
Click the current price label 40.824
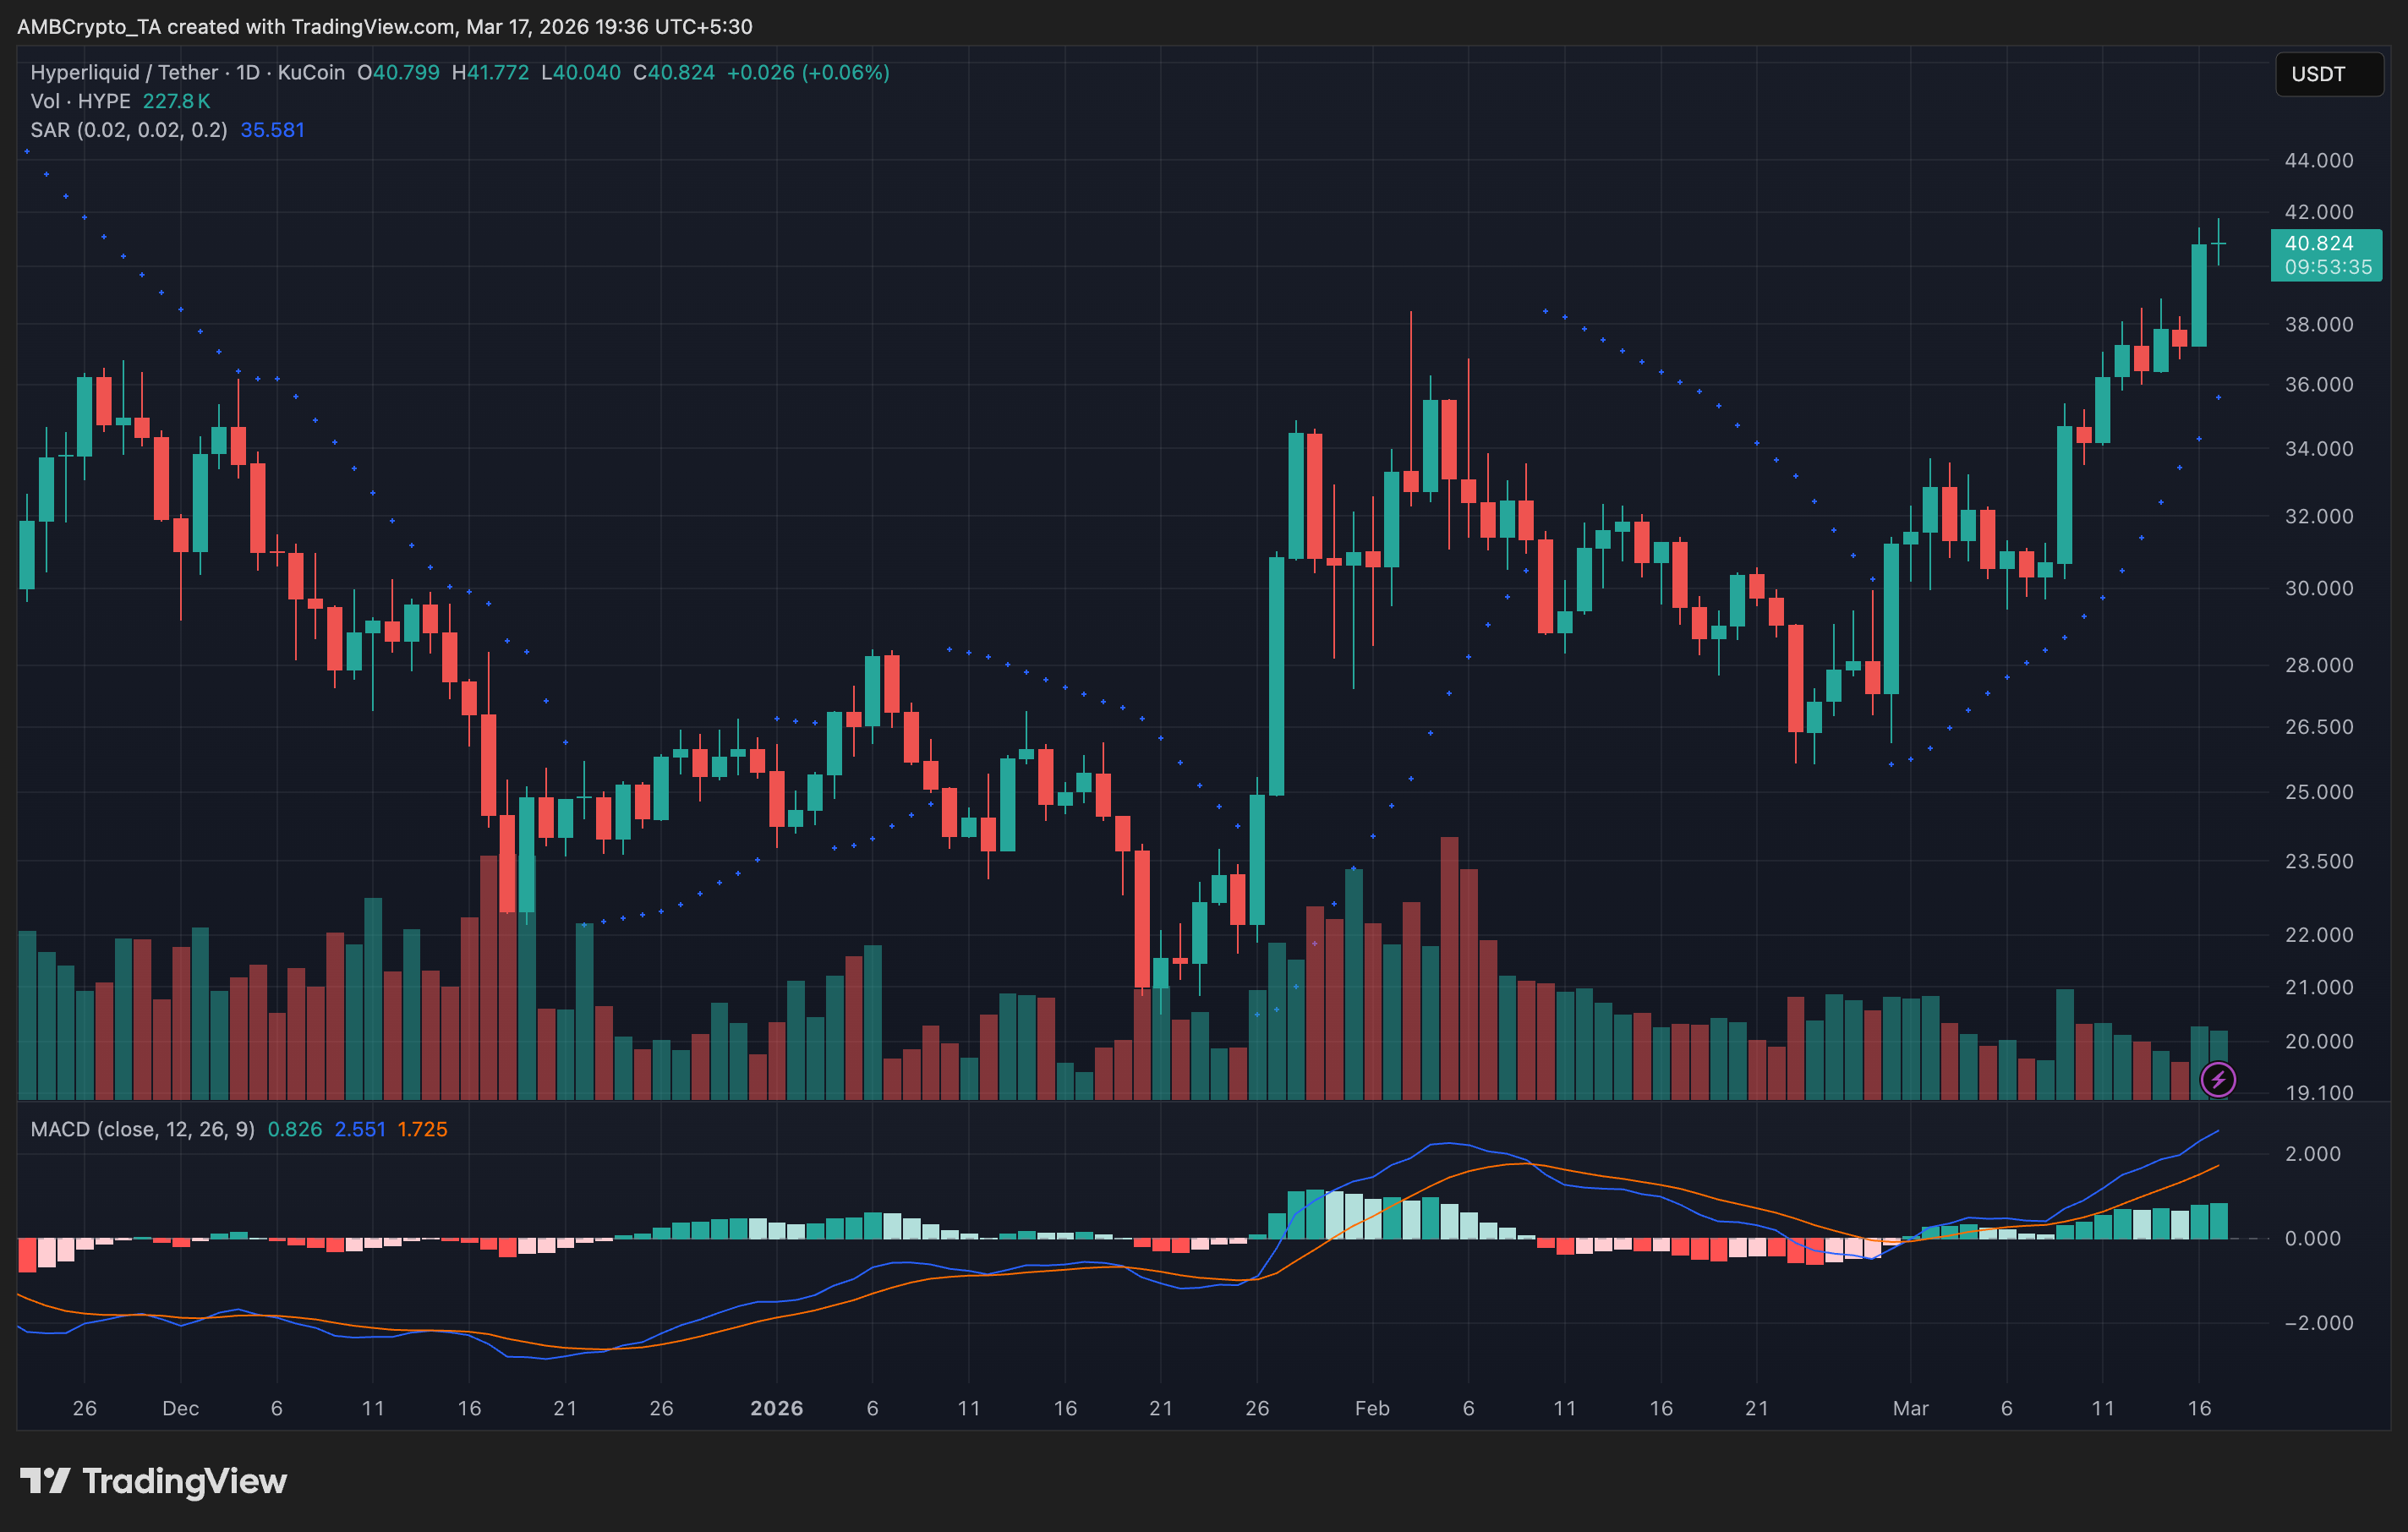tap(2318, 243)
